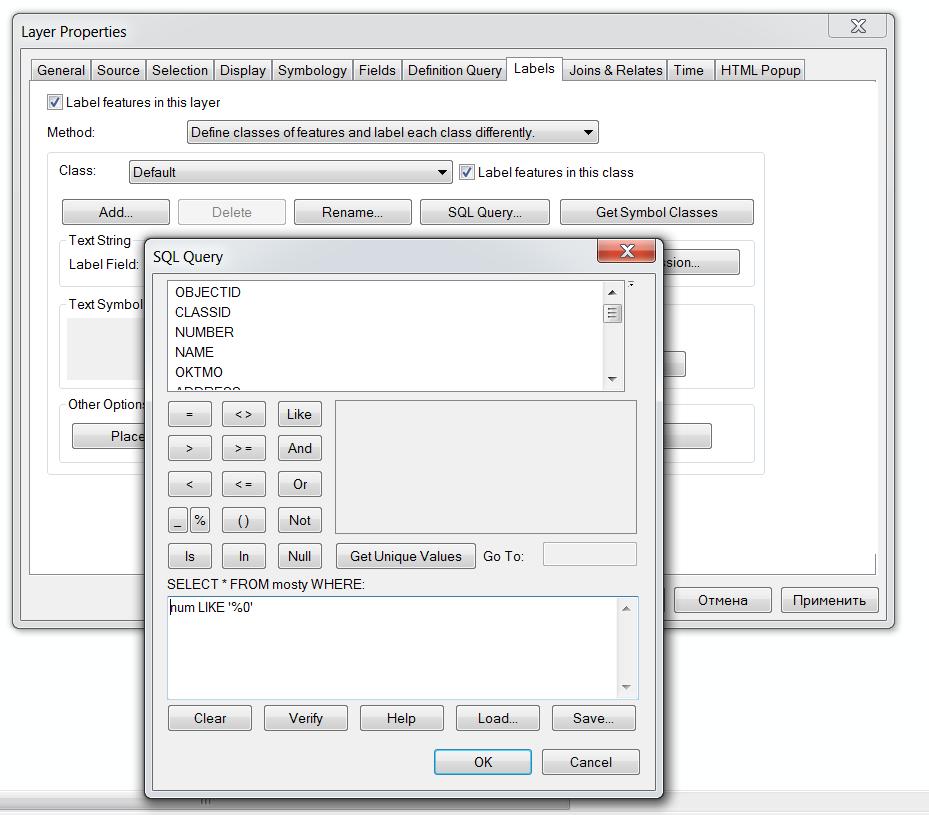Image resolution: width=929 pixels, height=815 pixels.
Task: Switch to the General tab
Action: click(x=60, y=70)
